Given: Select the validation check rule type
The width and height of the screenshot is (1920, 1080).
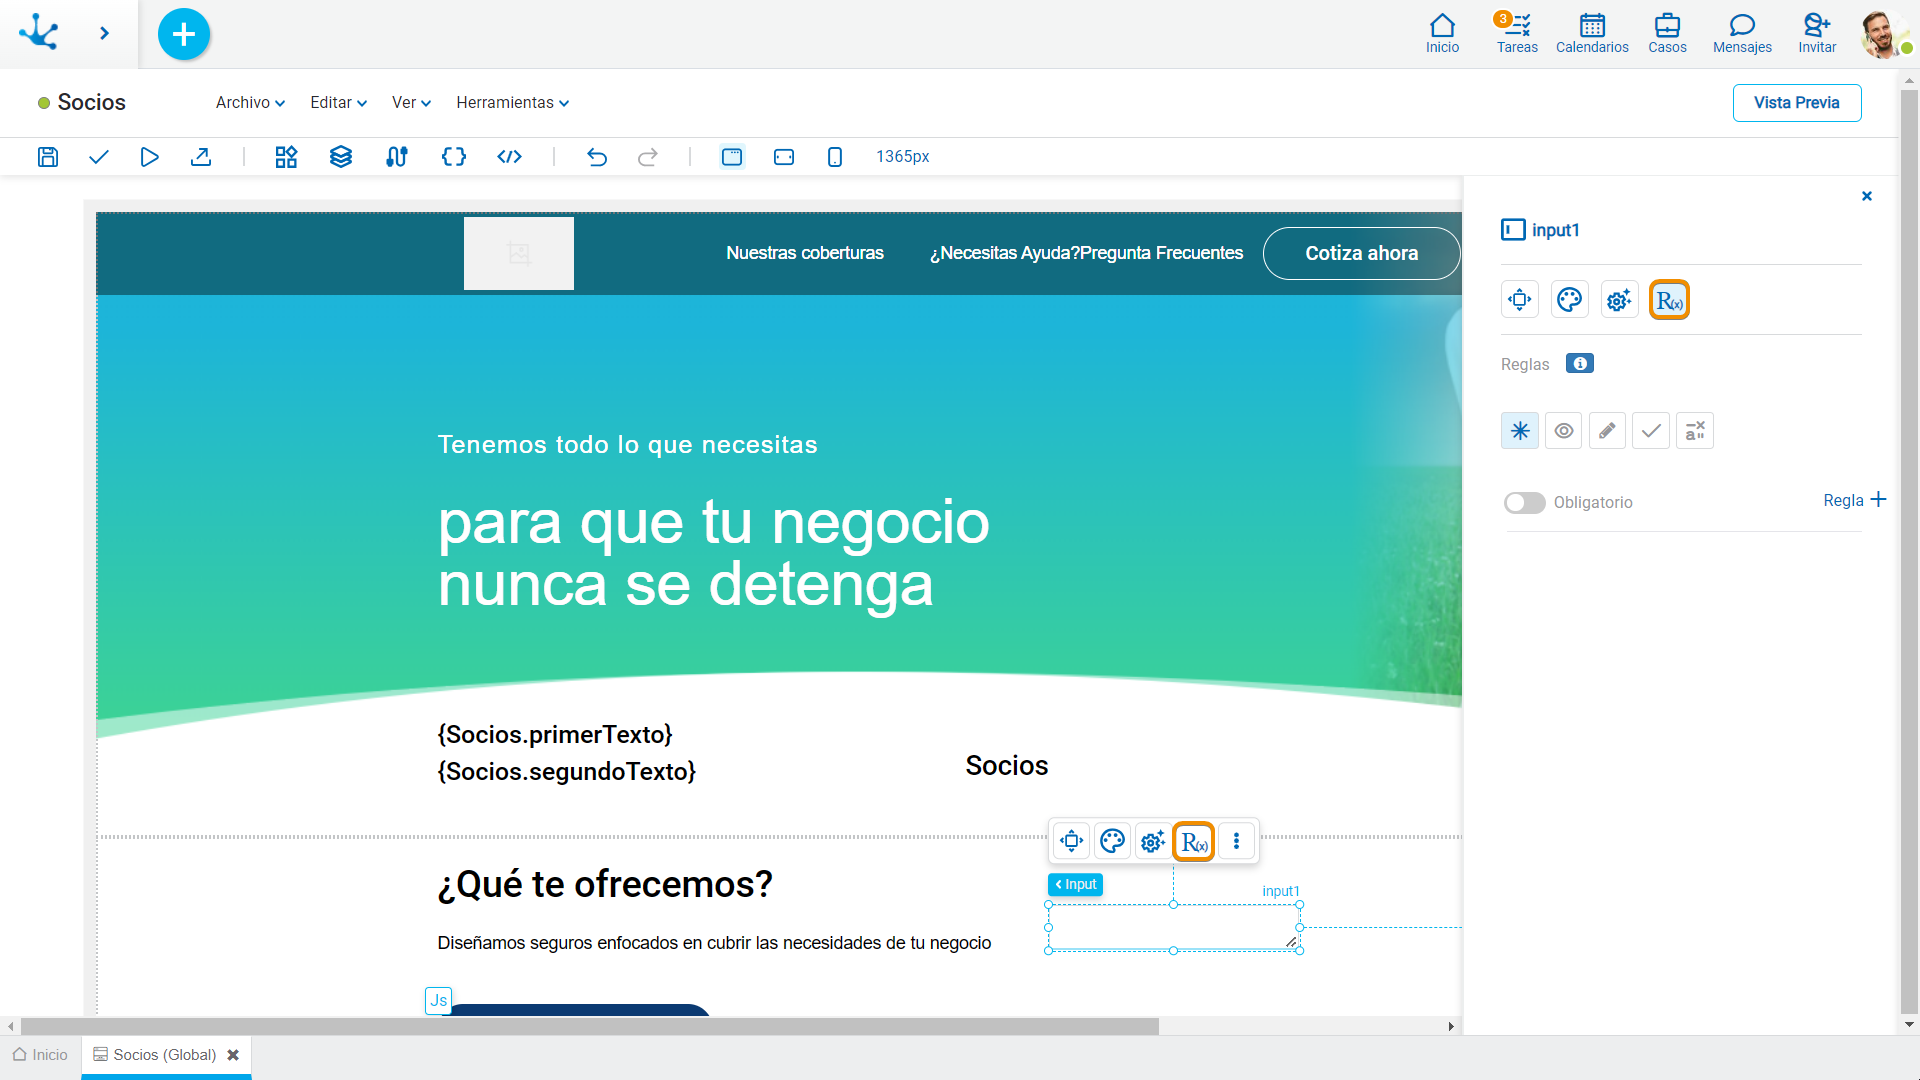Looking at the screenshot, I should coord(1651,431).
